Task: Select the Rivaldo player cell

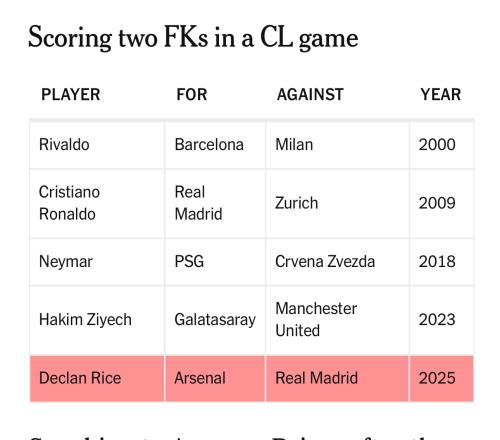Action: coord(97,145)
